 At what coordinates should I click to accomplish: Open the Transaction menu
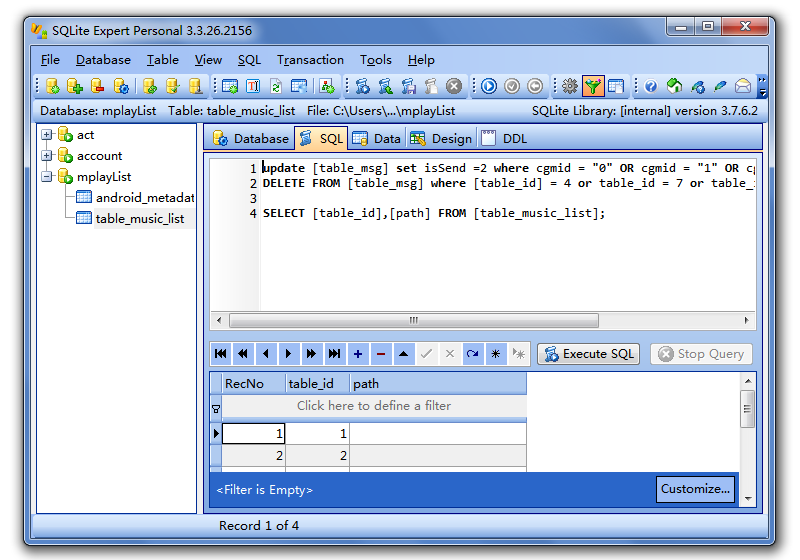click(310, 60)
